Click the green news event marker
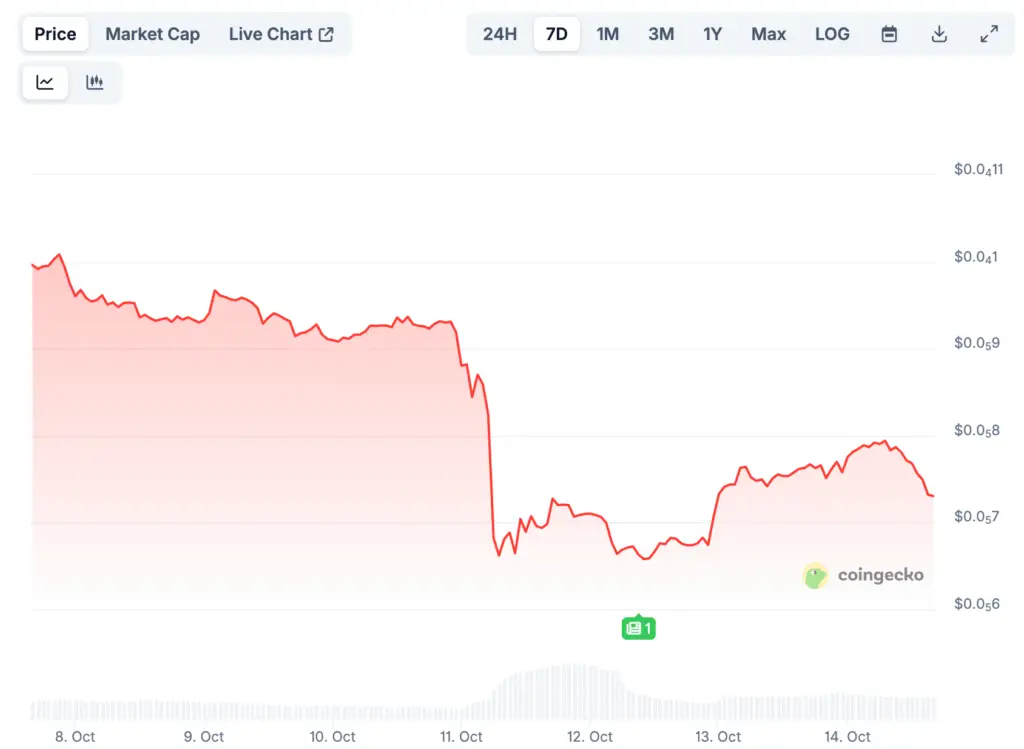The width and height of the screenshot is (1024, 749). tap(638, 628)
